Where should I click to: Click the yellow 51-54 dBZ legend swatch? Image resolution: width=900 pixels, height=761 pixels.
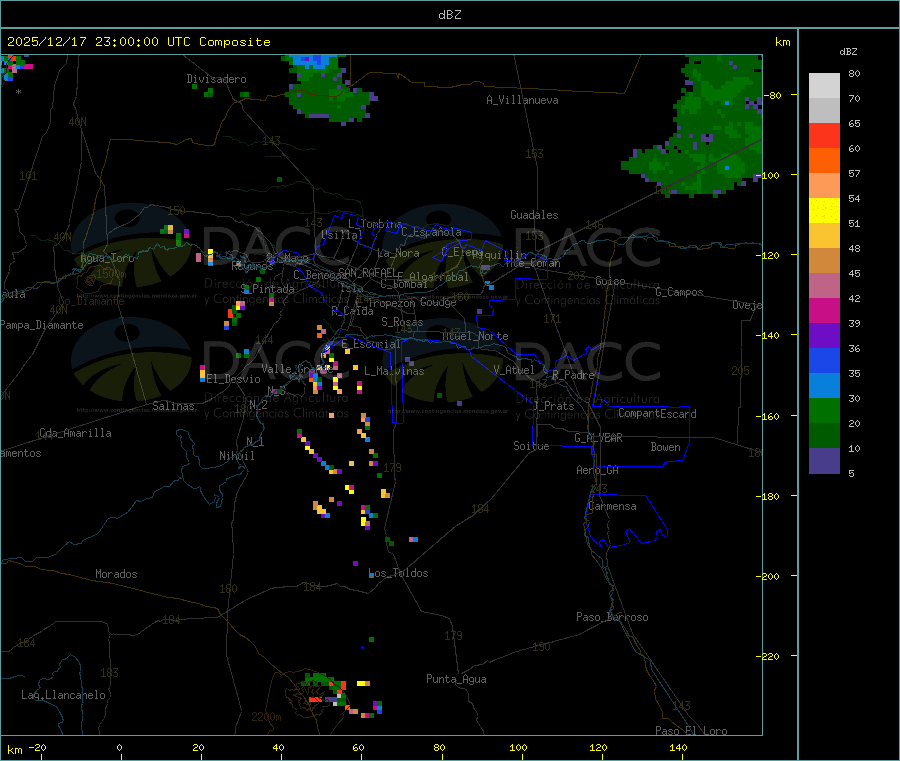coord(824,211)
